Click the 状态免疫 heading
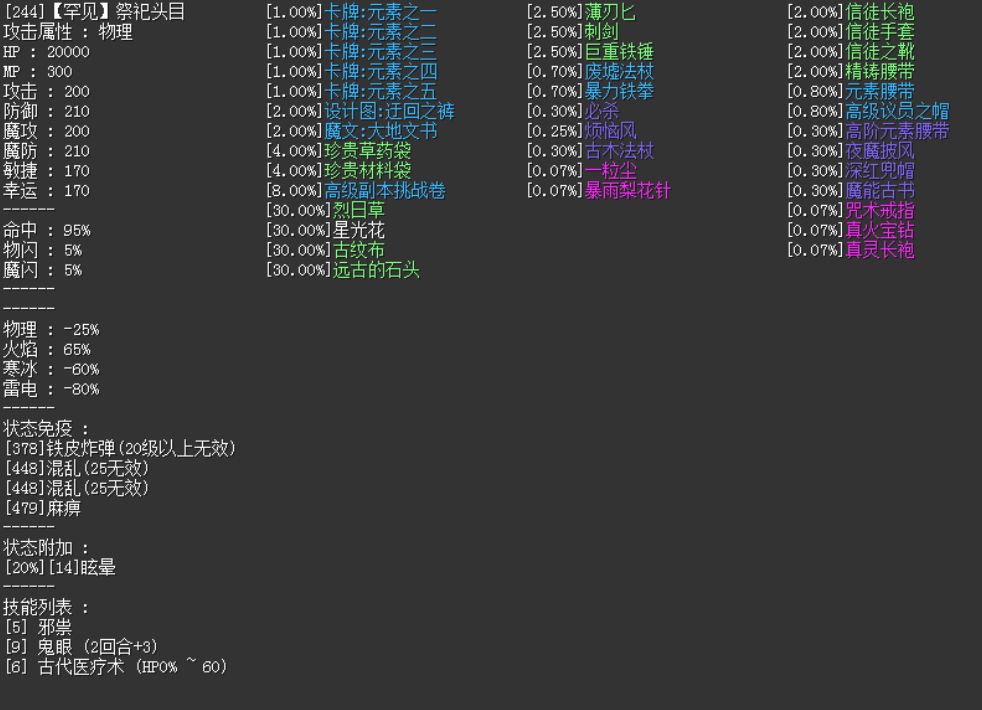This screenshot has width=982, height=710. [x=38, y=429]
